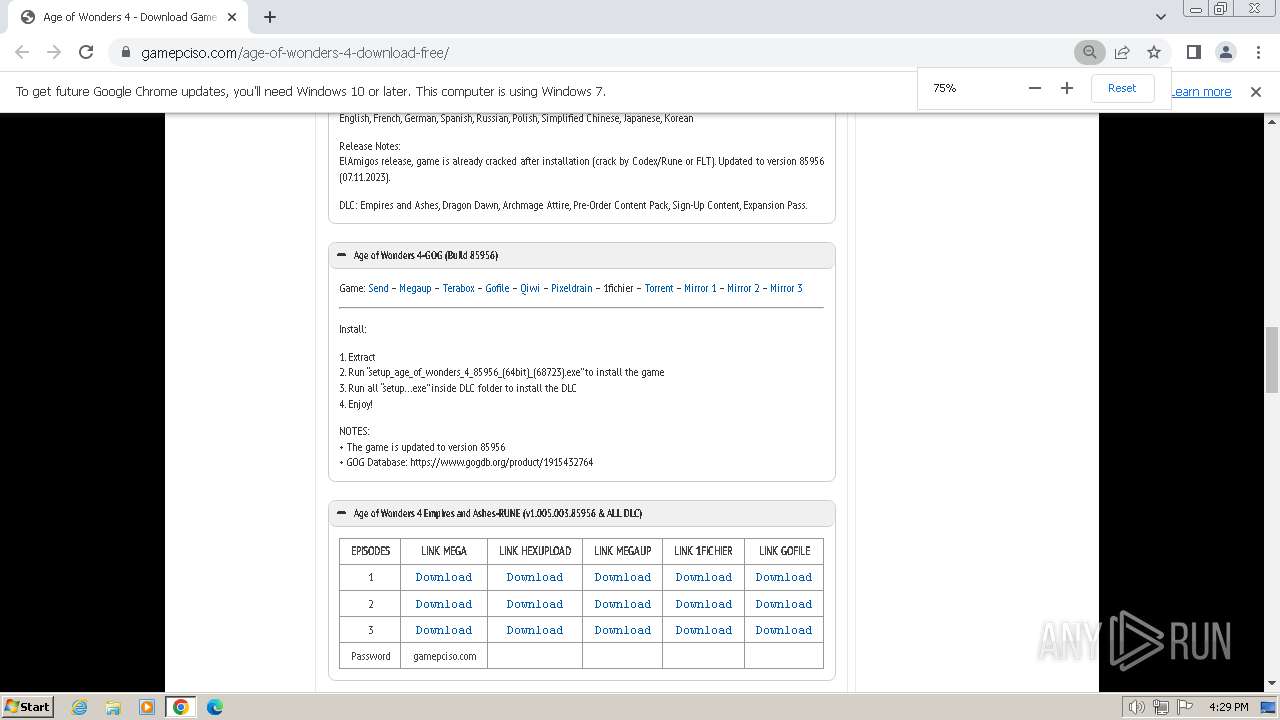The width and height of the screenshot is (1280, 720).
Task: Collapse the Empires and Ashes-RUNE section
Action: [342, 513]
